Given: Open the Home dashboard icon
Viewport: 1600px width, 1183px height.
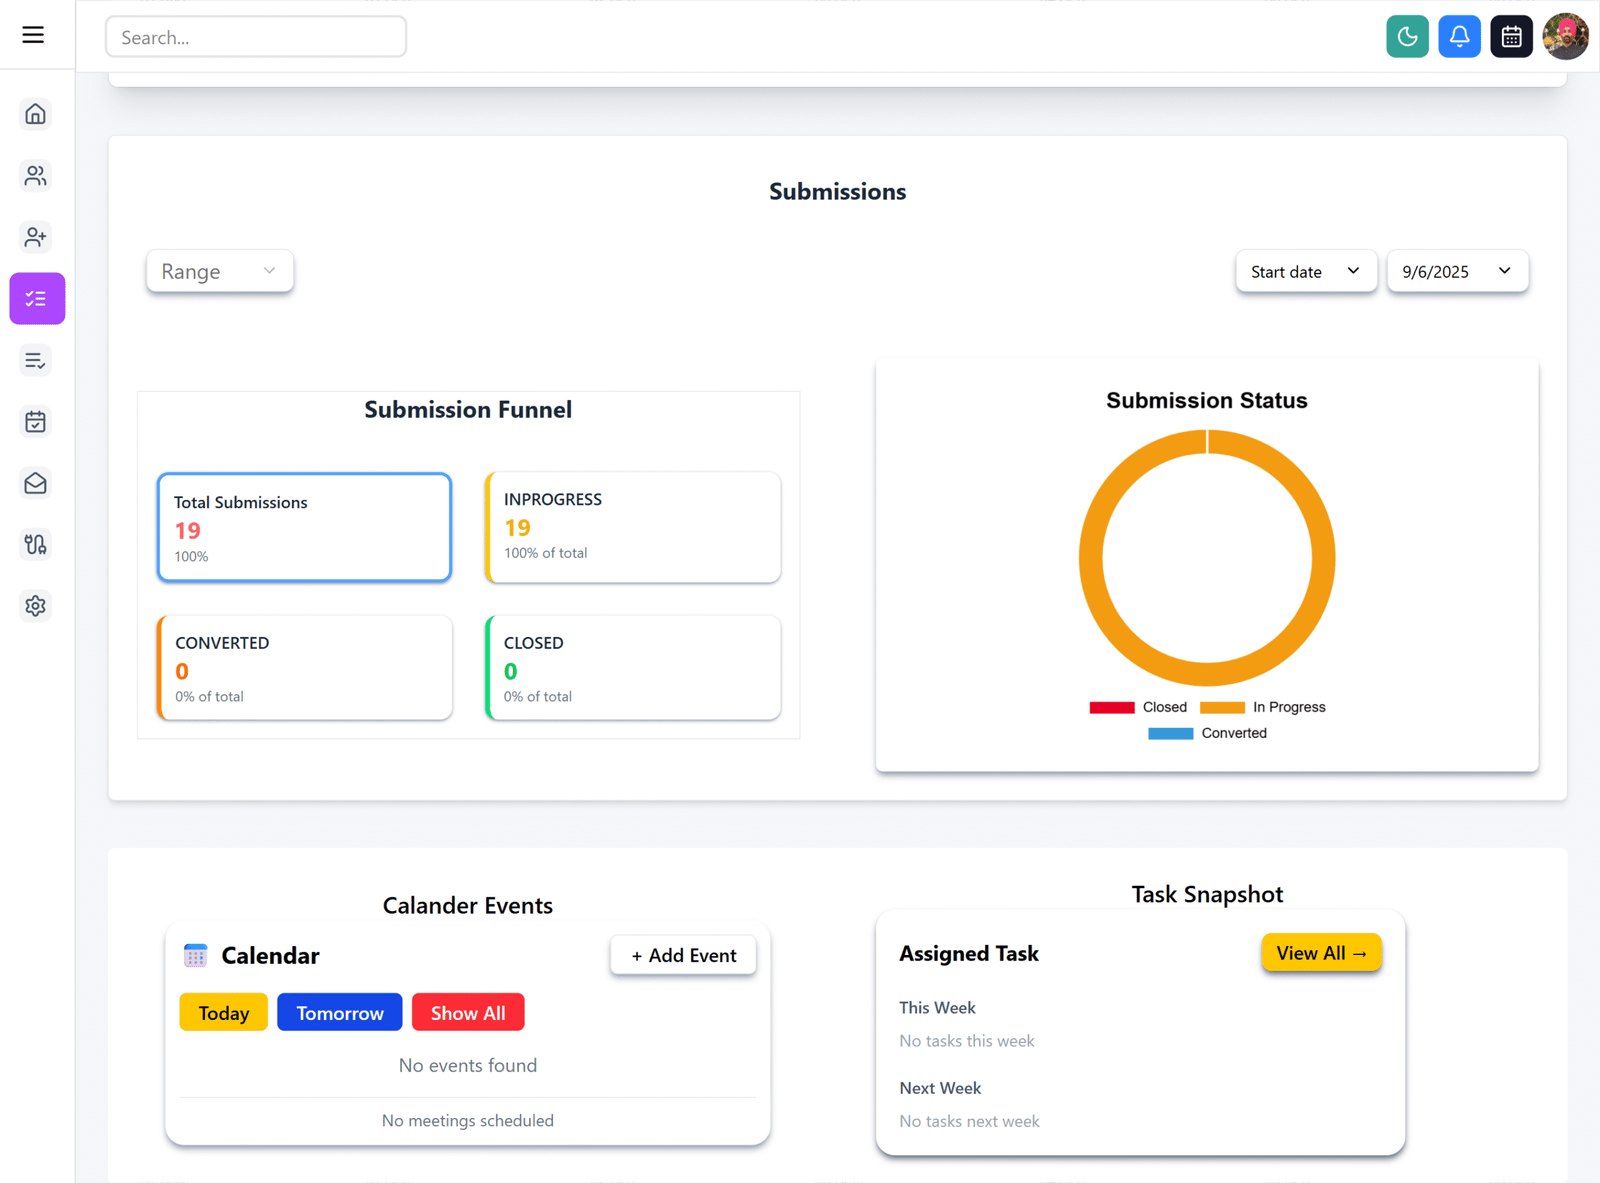Looking at the screenshot, I should (36, 114).
